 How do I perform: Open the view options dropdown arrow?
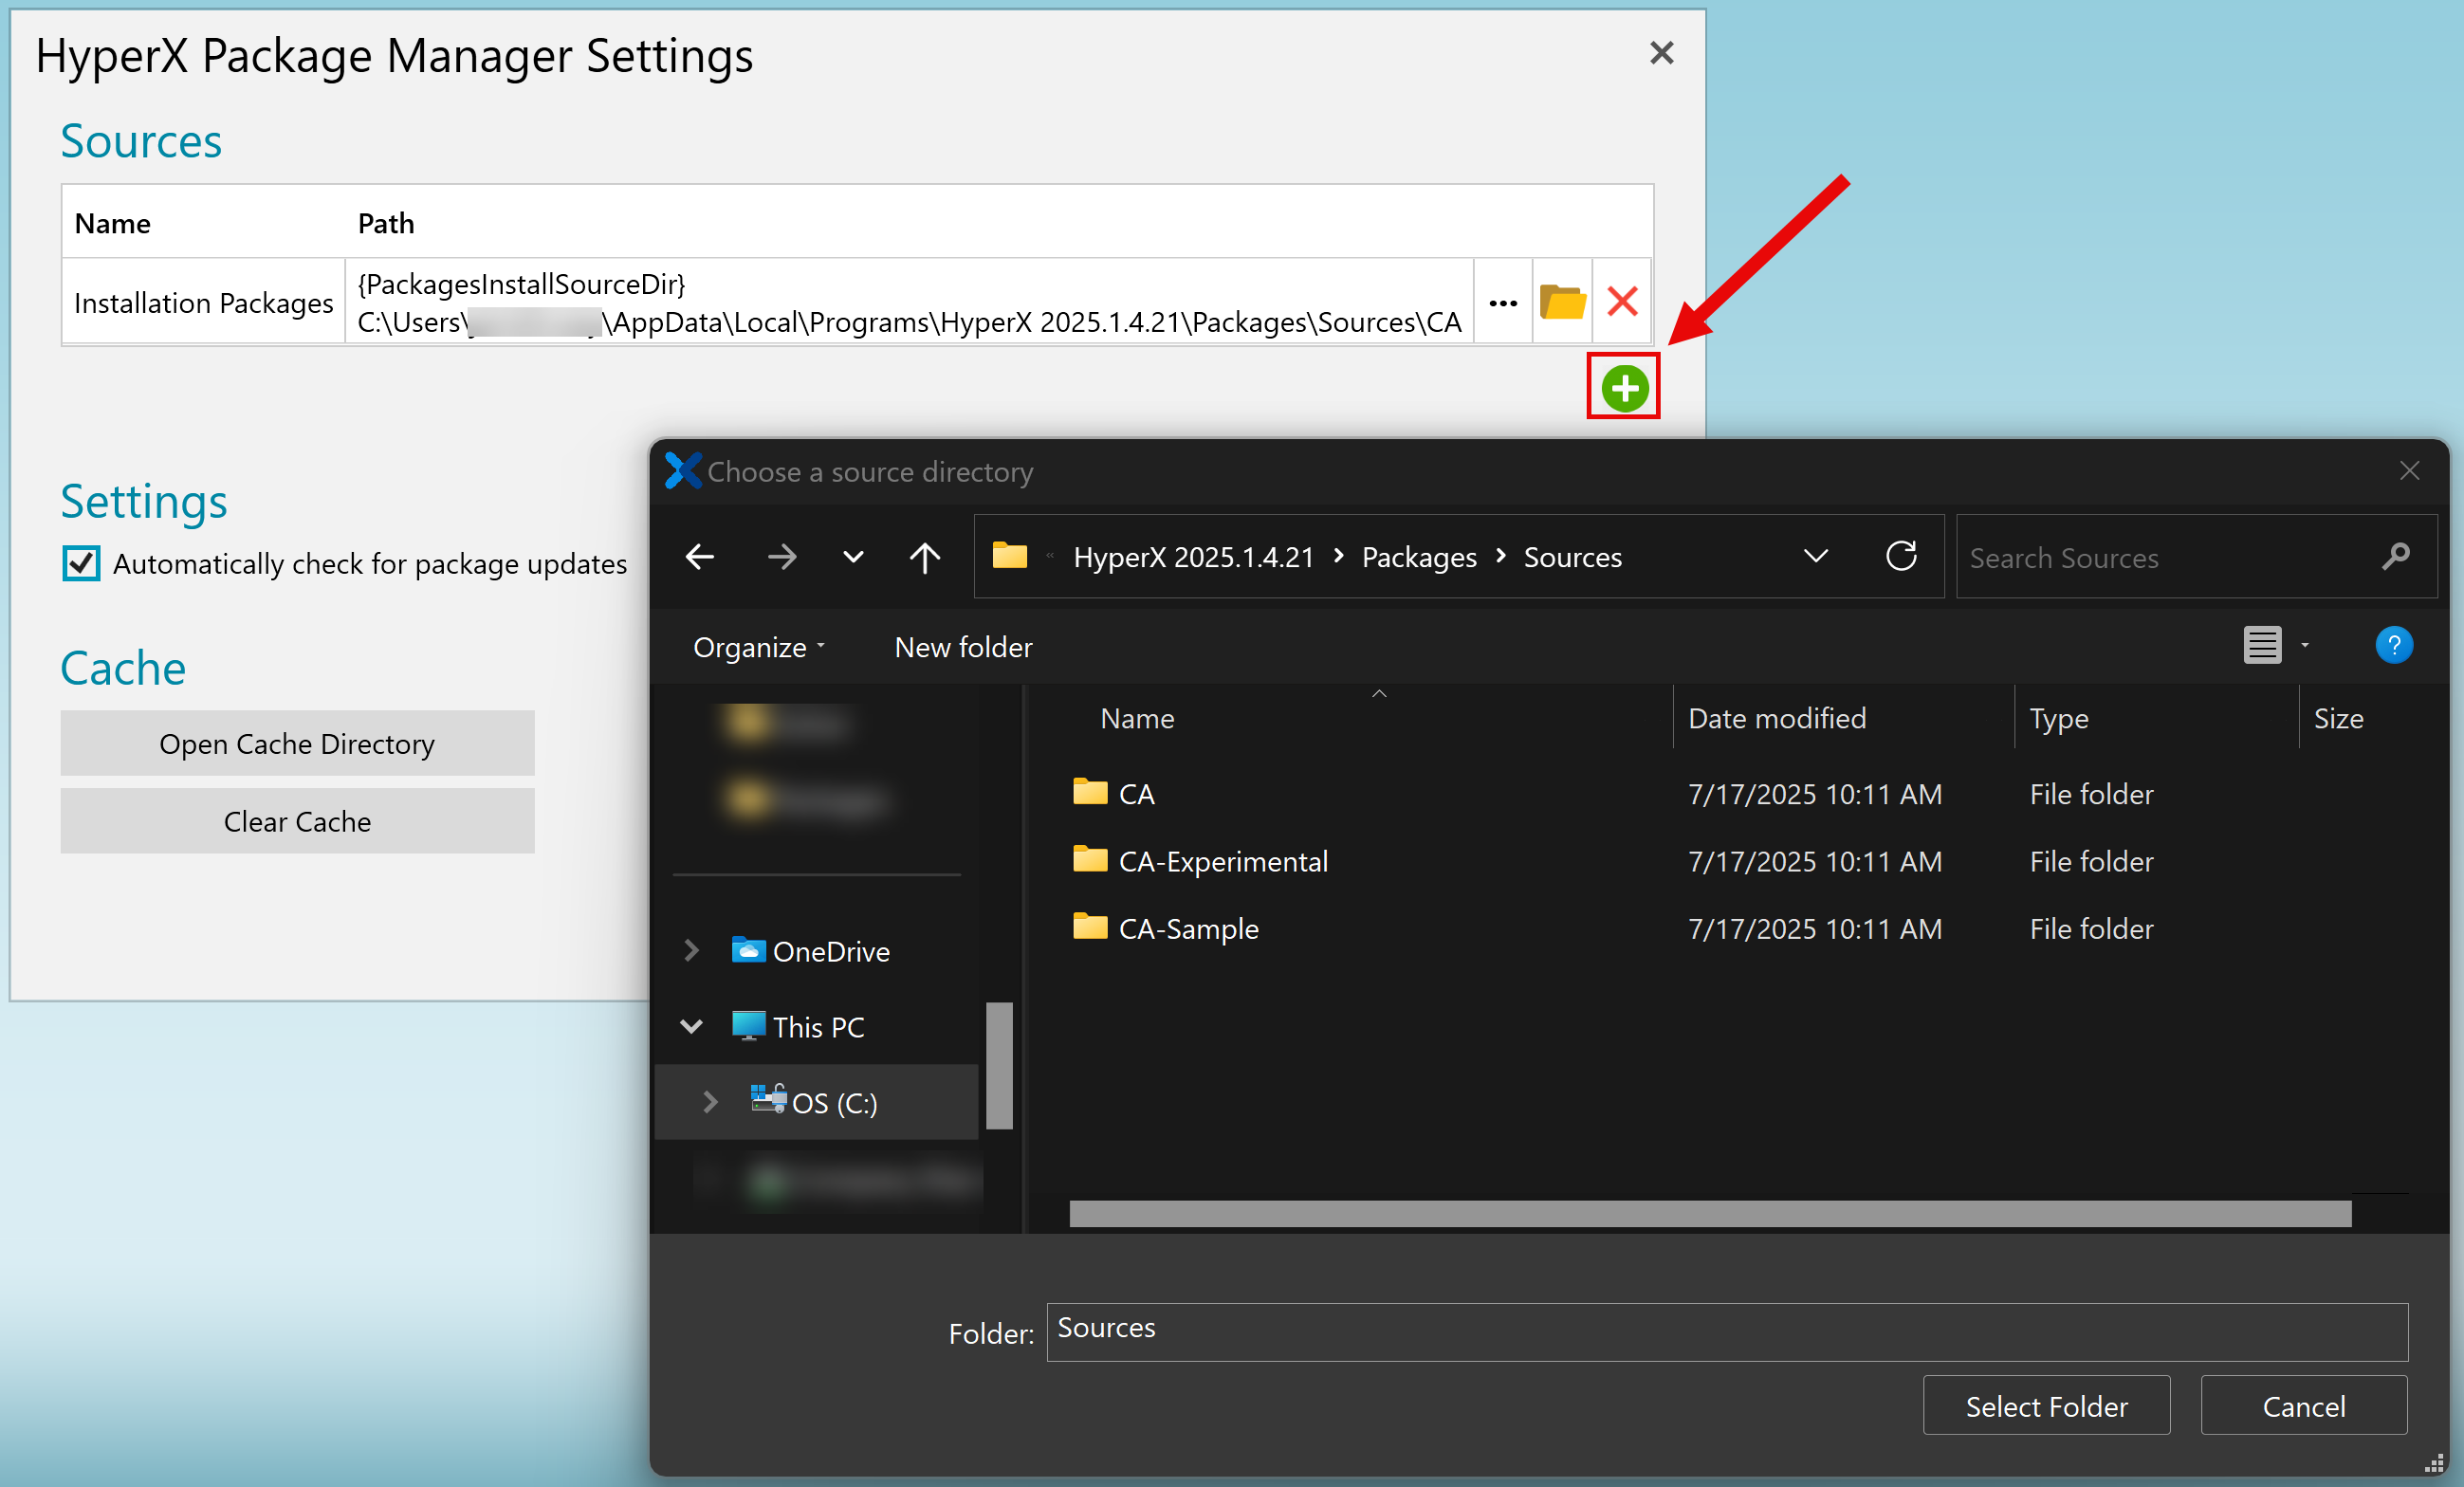click(2305, 646)
